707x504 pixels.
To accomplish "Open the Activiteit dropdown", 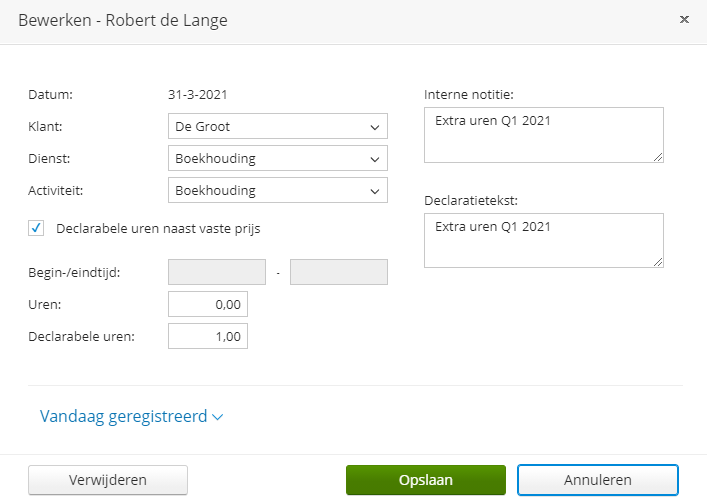I will click(278, 190).
